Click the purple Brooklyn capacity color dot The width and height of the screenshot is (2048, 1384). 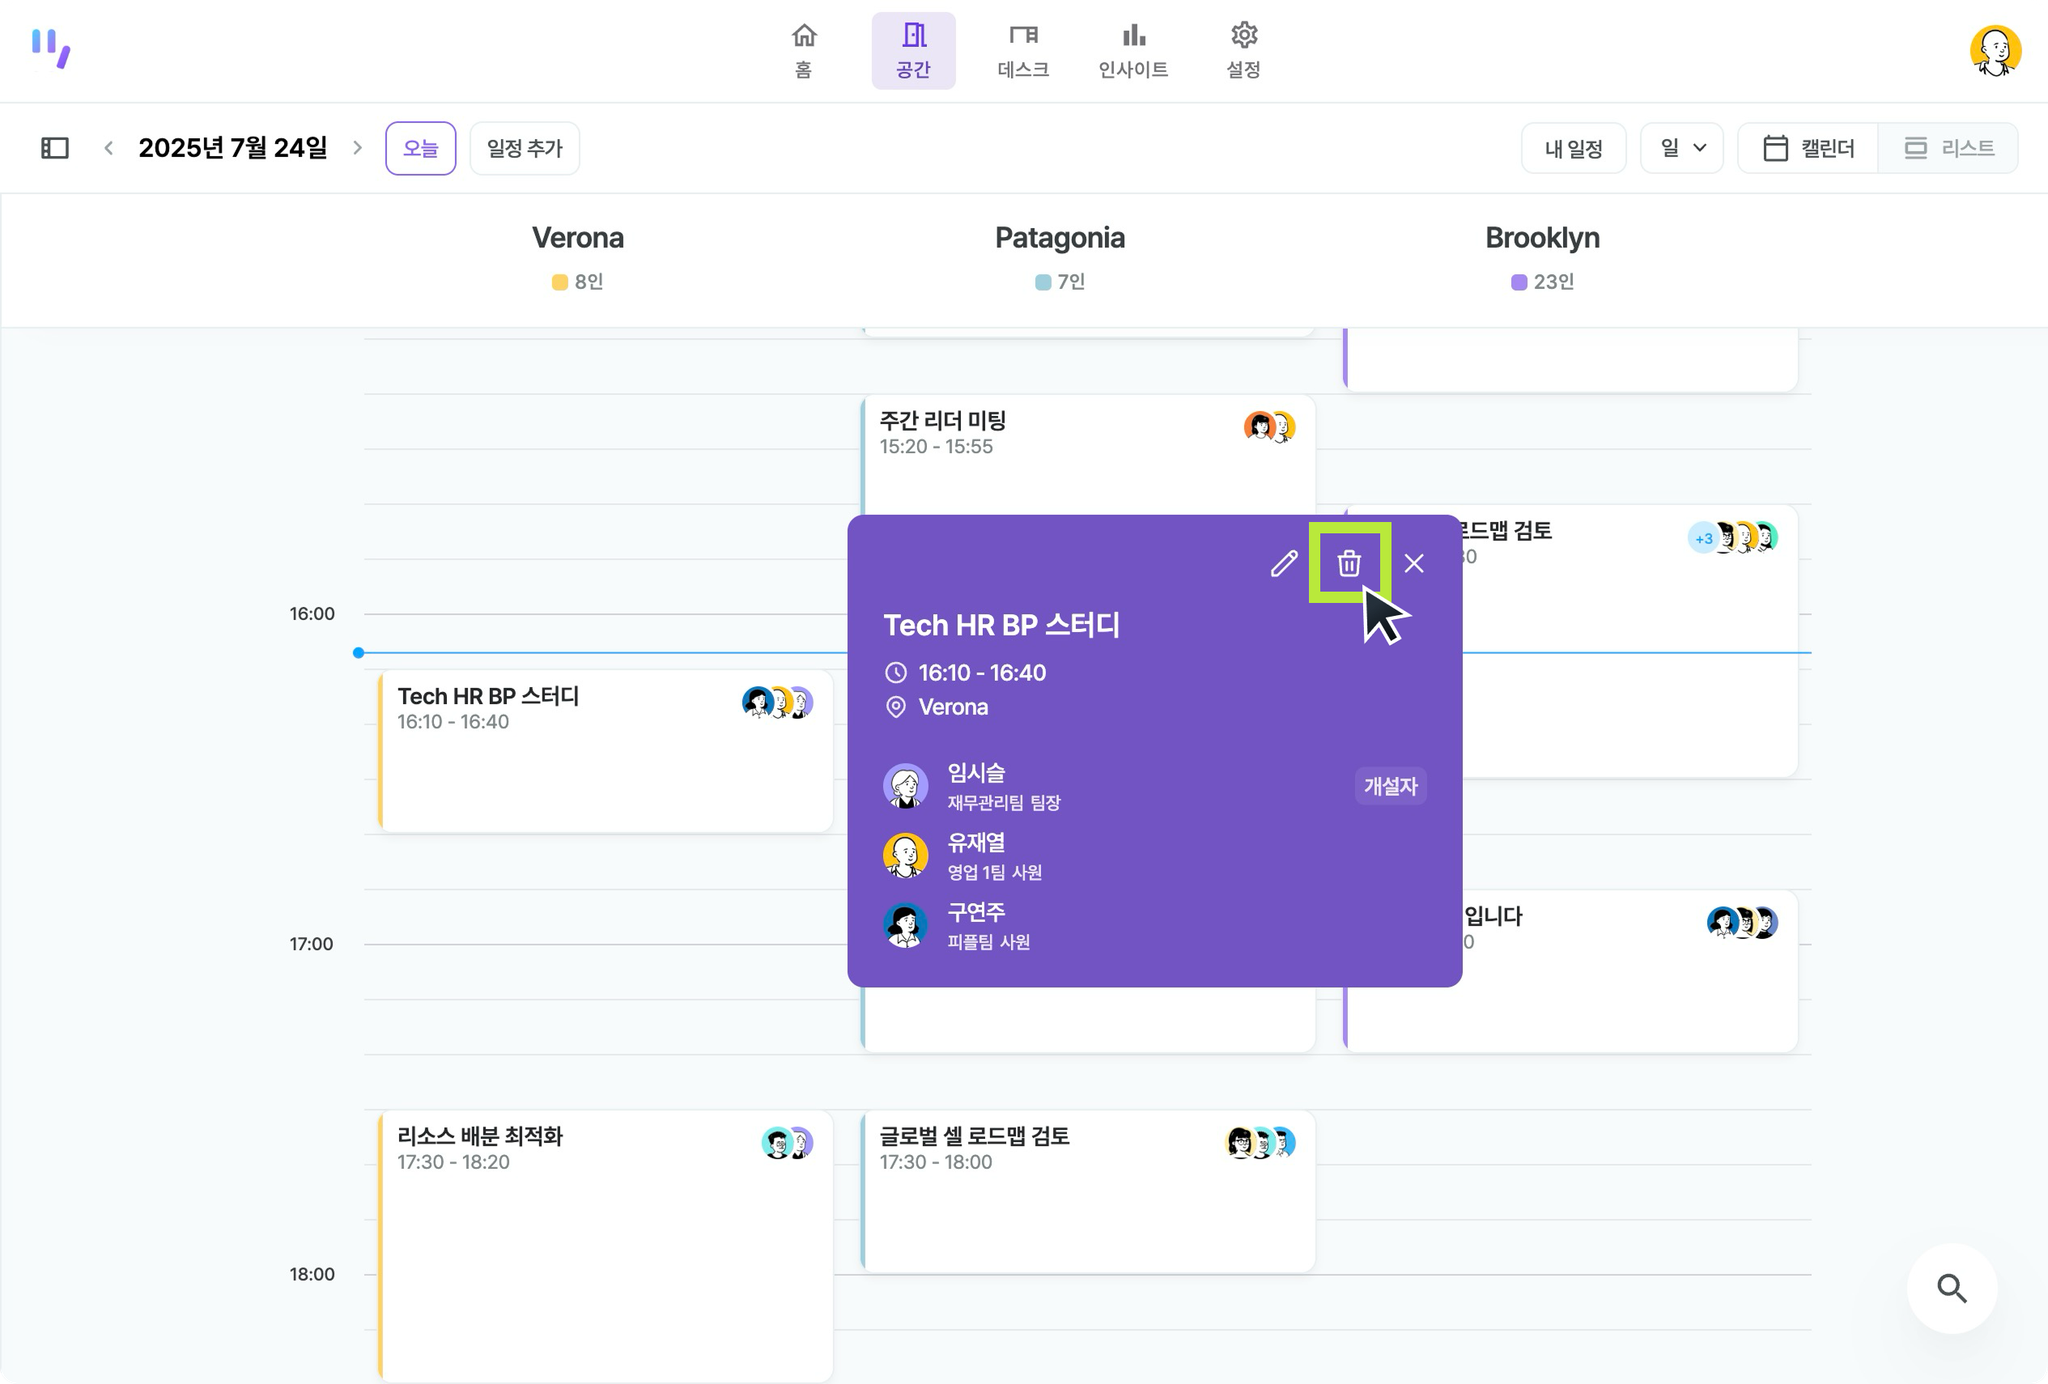[1519, 283]
